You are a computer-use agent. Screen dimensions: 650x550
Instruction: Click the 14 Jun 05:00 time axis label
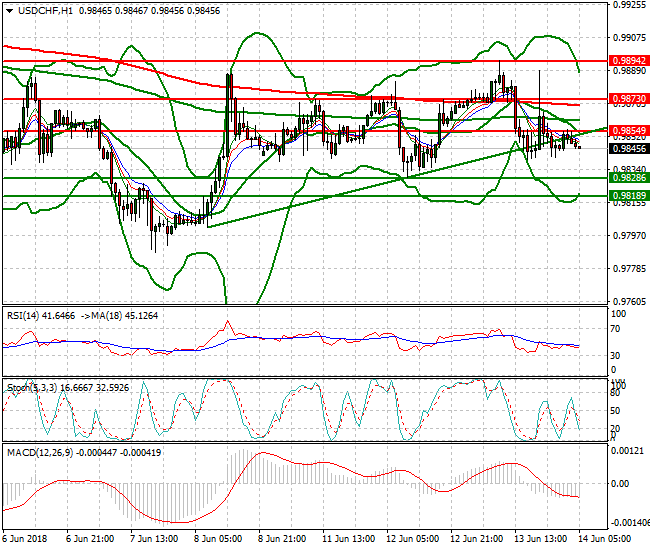coord(604,539)
